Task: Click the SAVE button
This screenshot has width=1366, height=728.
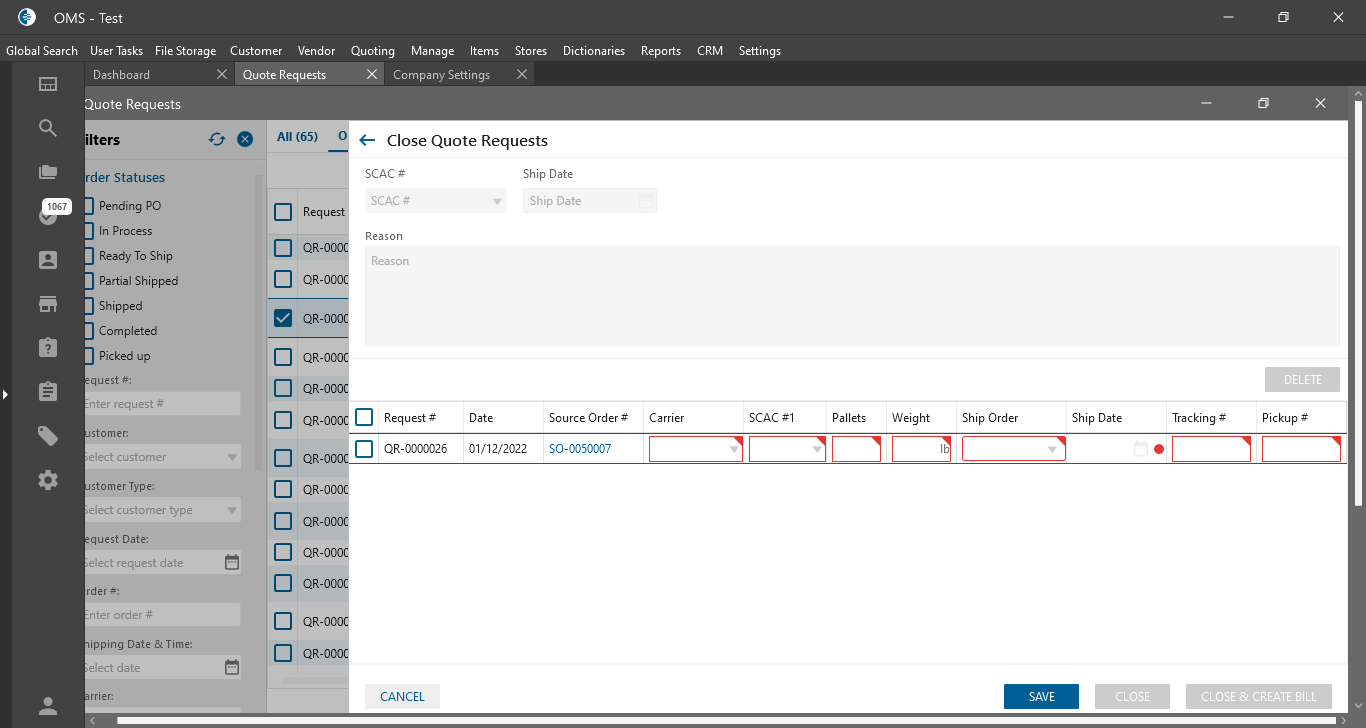Action: point(1041,697)
